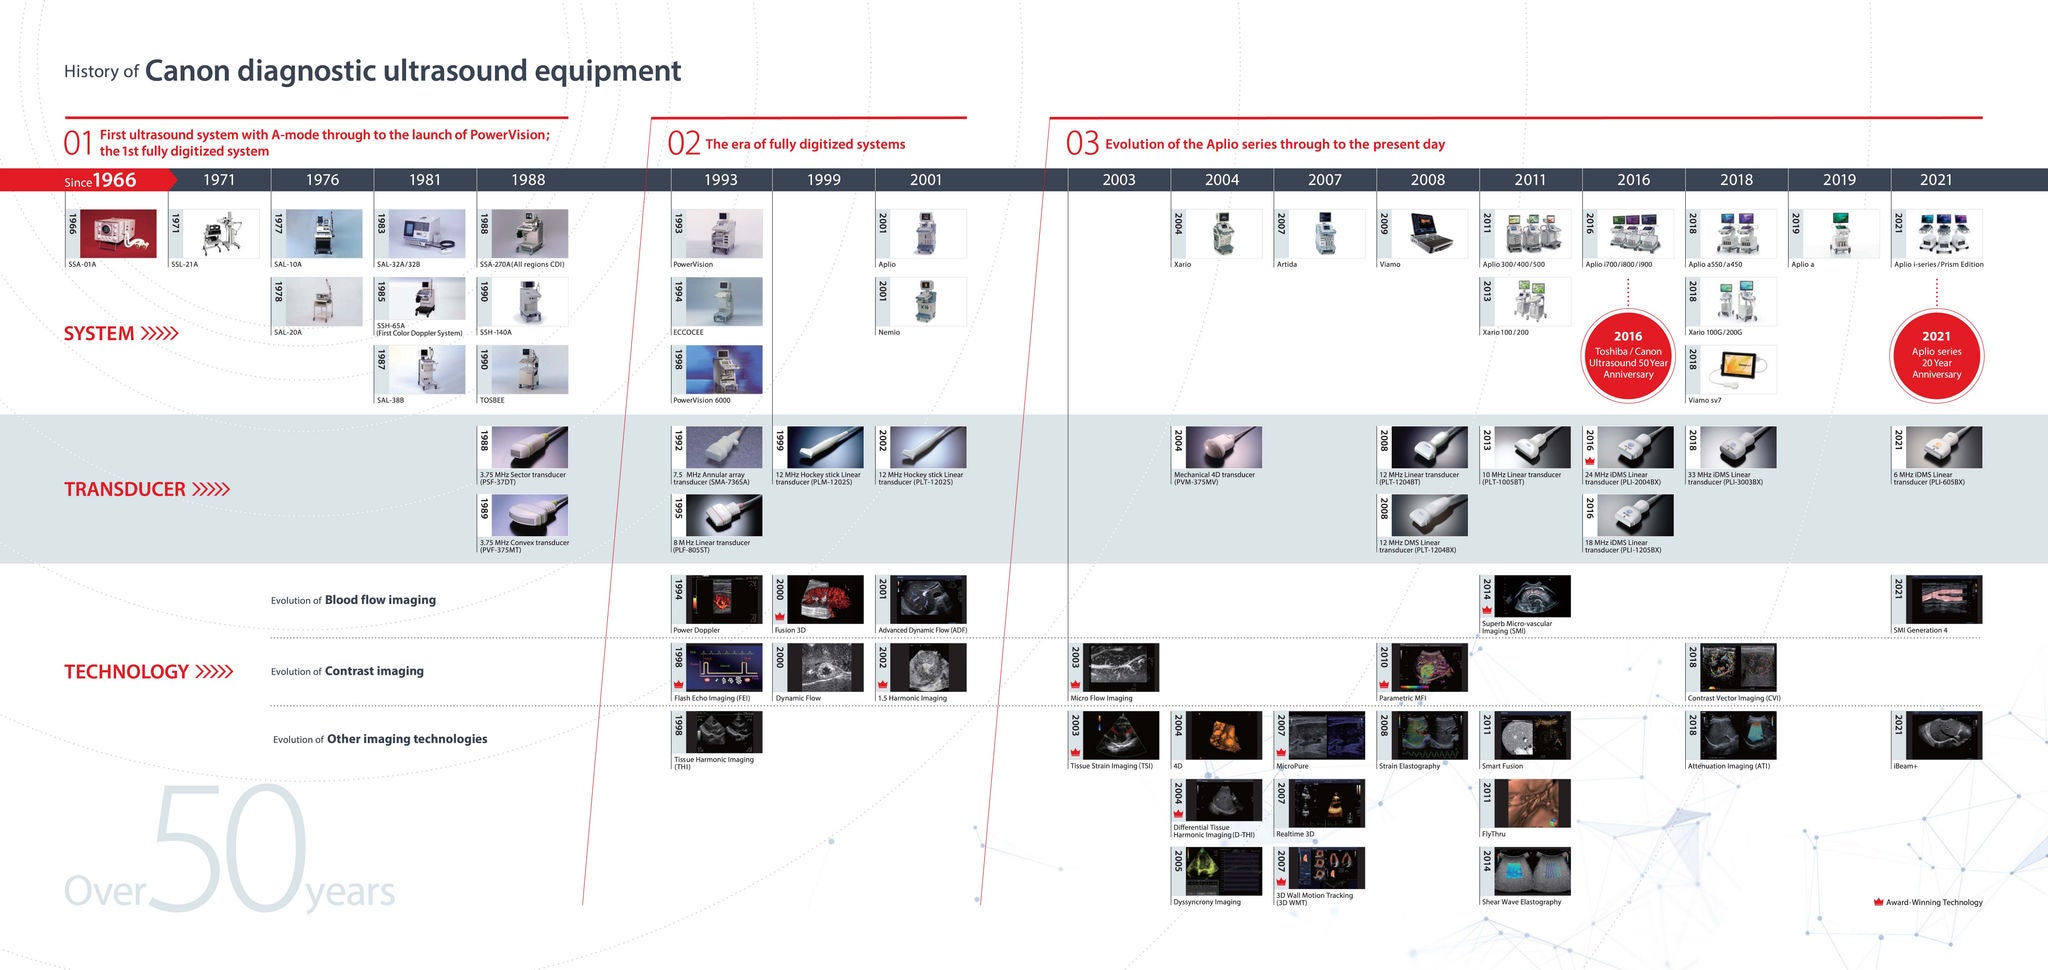The image size is (2048, 970).
Task: Click the Mechanical 4D transducer picture
Action: [x=1224, y=447]
